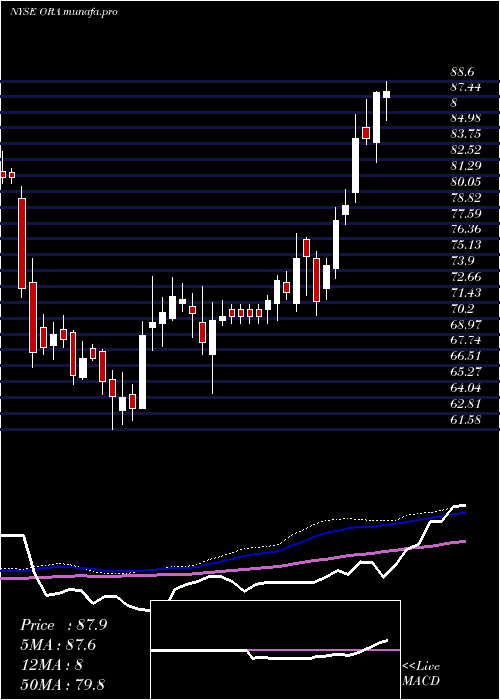
Task: Click the 77.59 price axis label
Action: [465, 213]
